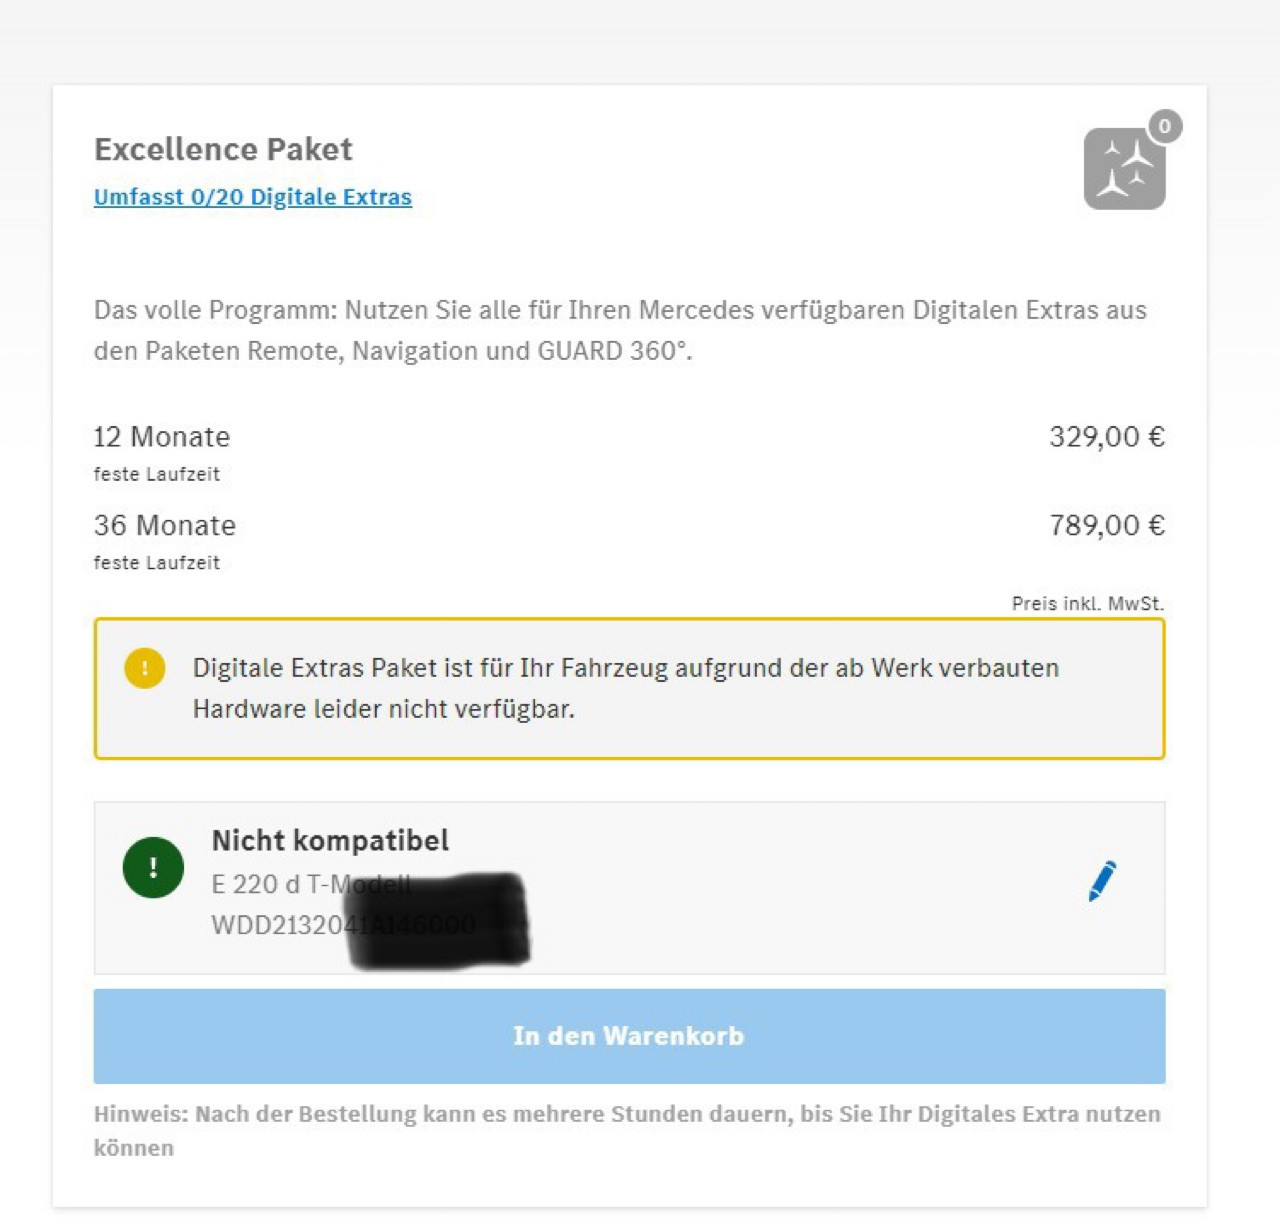Image resolution: width=1280 pixels, height=1229 pixels.
Task: Click the Excellence Paket three-star package icon
Action: point(1124,169)
